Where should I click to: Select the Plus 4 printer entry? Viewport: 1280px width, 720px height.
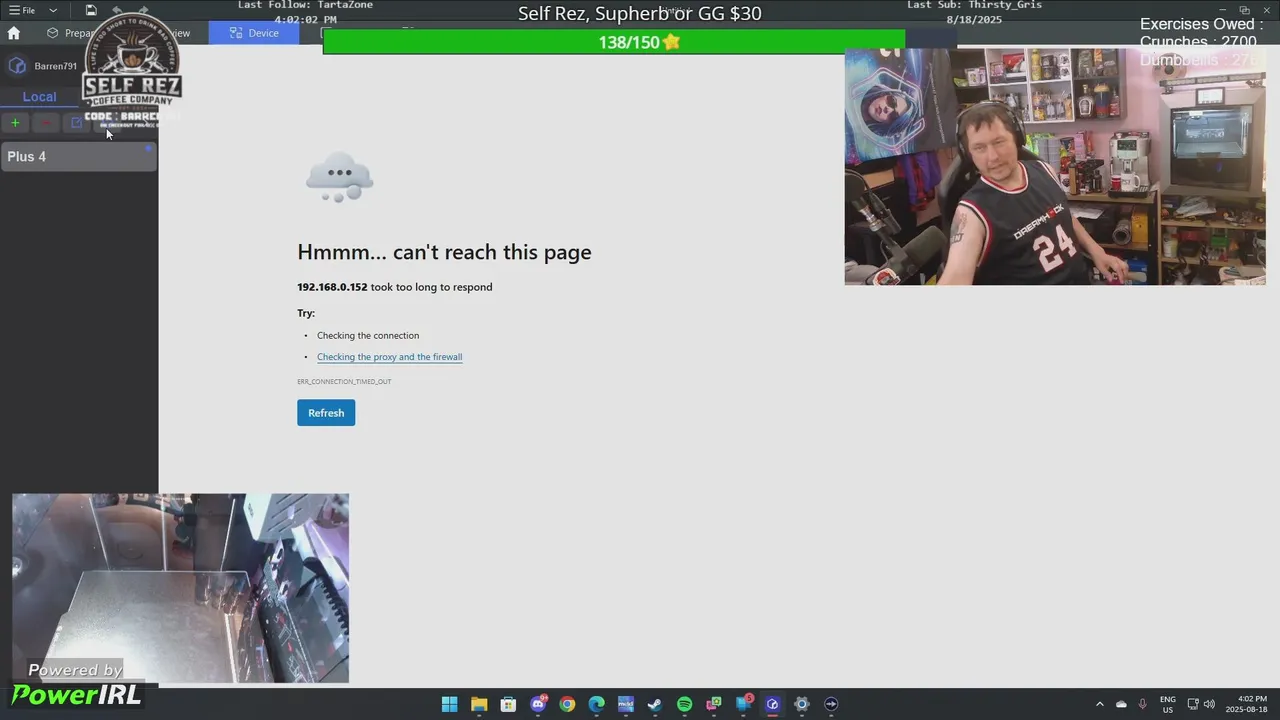tap(79, 156)
